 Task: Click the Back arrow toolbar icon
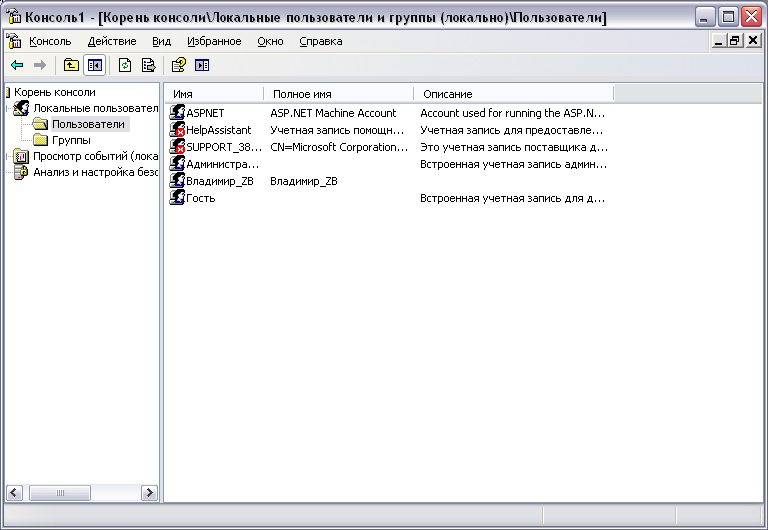(17, 65)
